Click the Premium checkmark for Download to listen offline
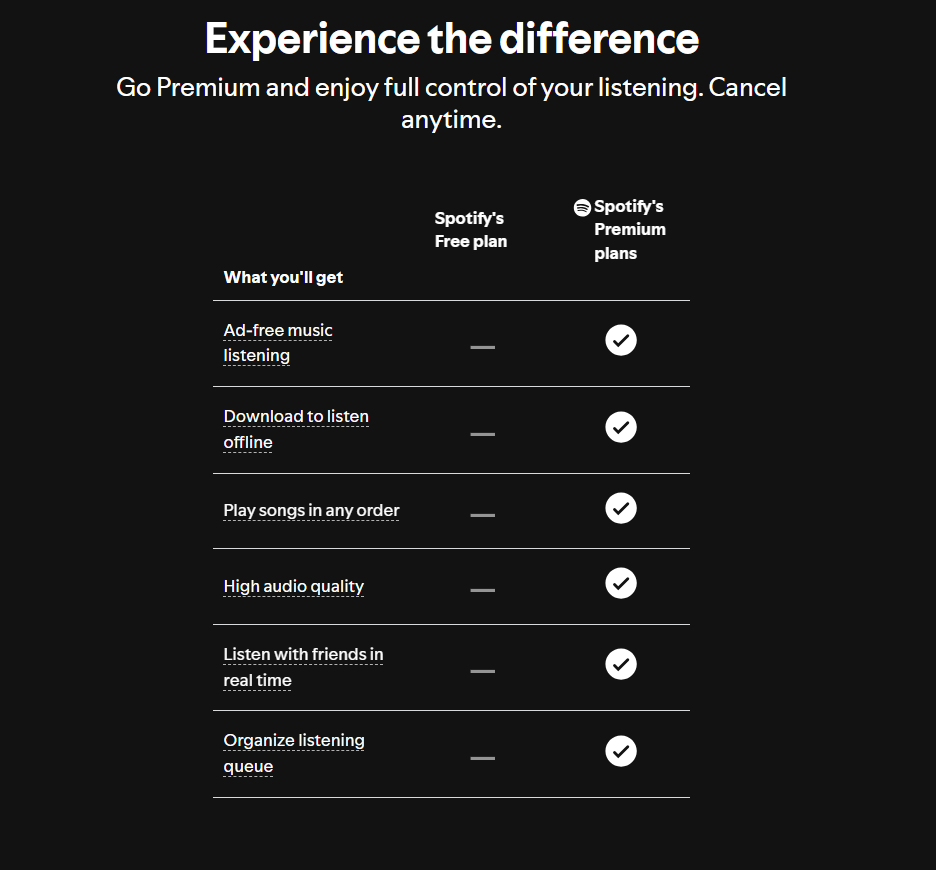Viewport: 936px width, 870px height. 621,427
